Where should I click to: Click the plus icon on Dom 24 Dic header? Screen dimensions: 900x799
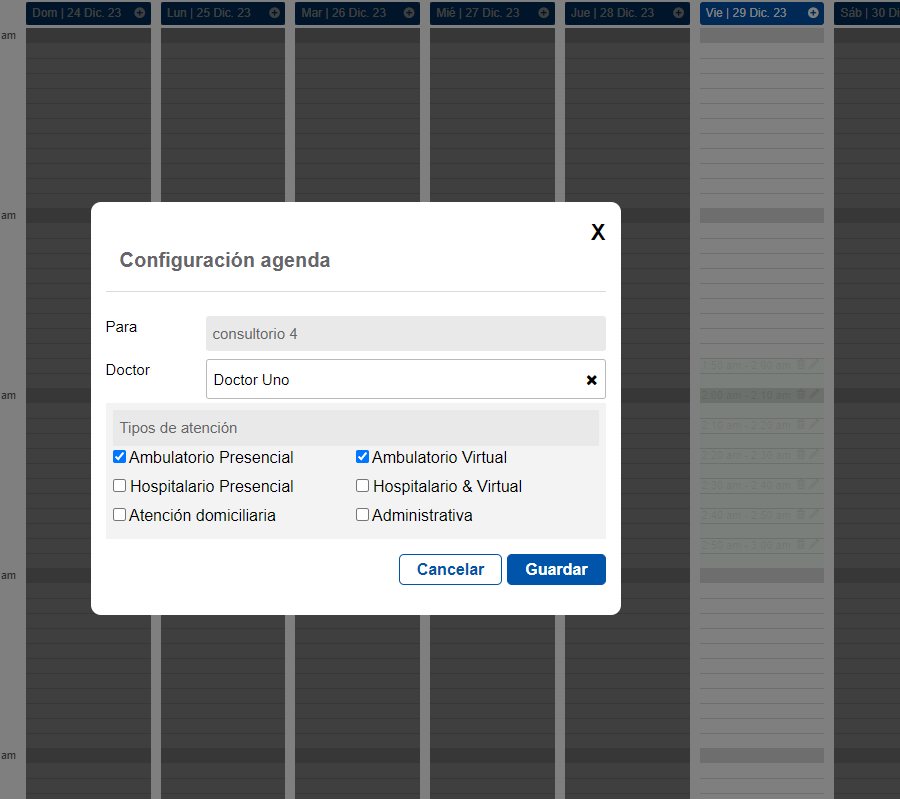[x=138, y=13]
